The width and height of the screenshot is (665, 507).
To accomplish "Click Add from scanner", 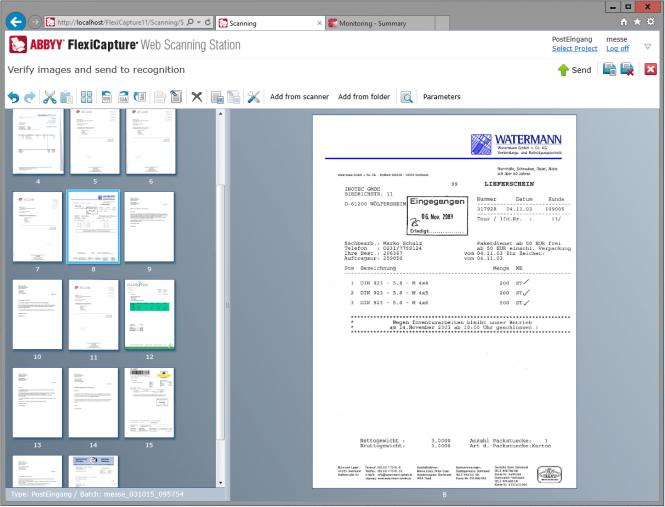I will coord(299,97).
